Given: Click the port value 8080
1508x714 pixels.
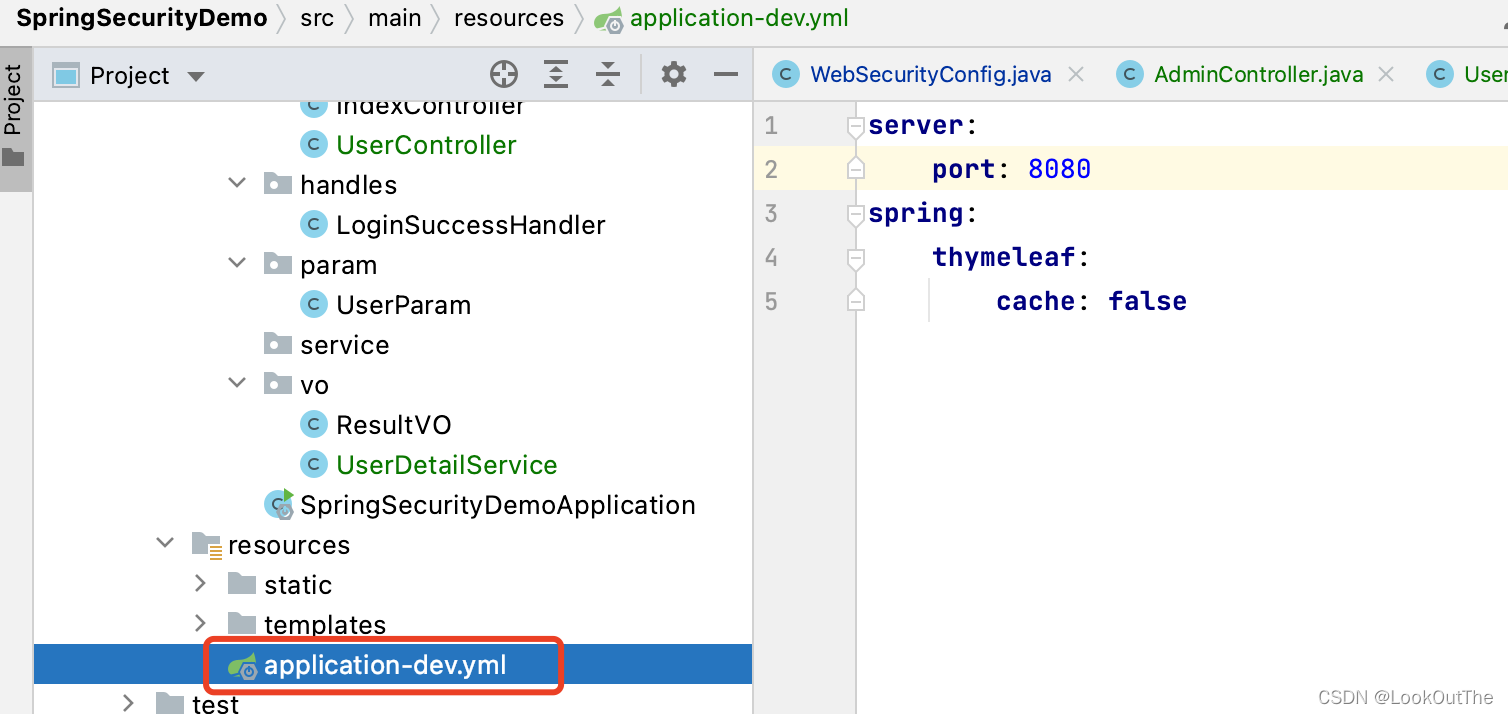Looking at the screenshot, I should pos(1059,169).
